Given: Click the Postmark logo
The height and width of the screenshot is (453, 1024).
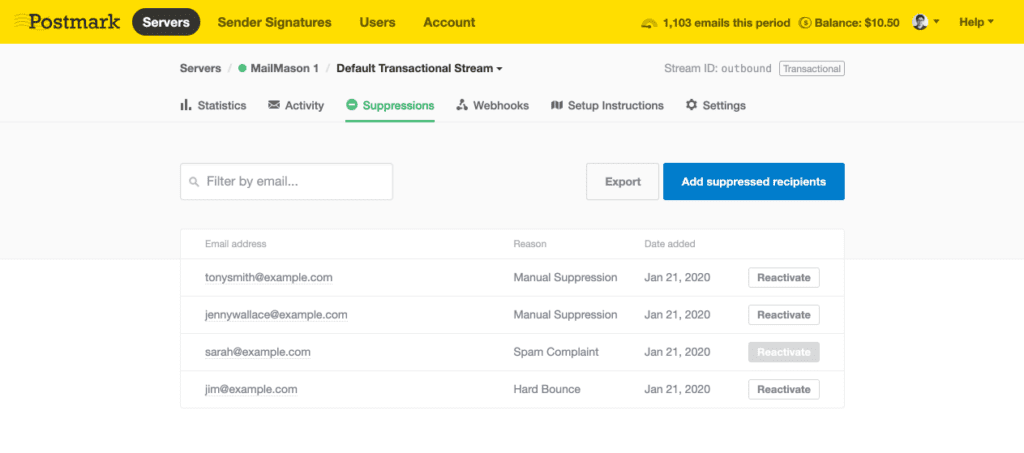Looking at the screenshot, I should coord(67,22).
